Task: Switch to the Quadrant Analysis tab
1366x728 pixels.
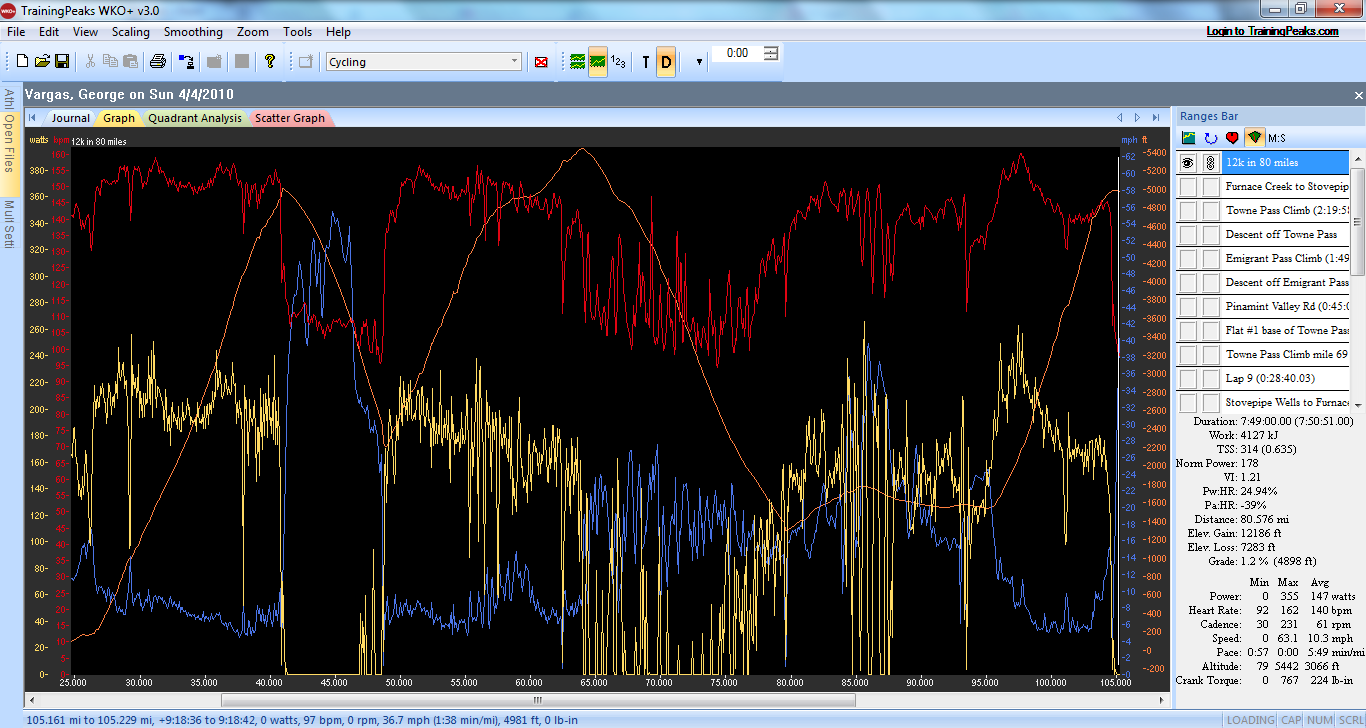Action: [195, 118]
